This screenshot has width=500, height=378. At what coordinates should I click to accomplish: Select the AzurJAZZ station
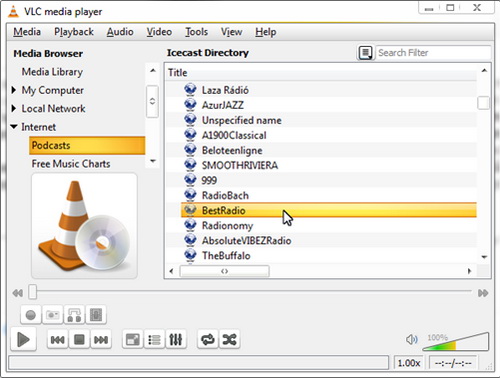click(223, 105)
